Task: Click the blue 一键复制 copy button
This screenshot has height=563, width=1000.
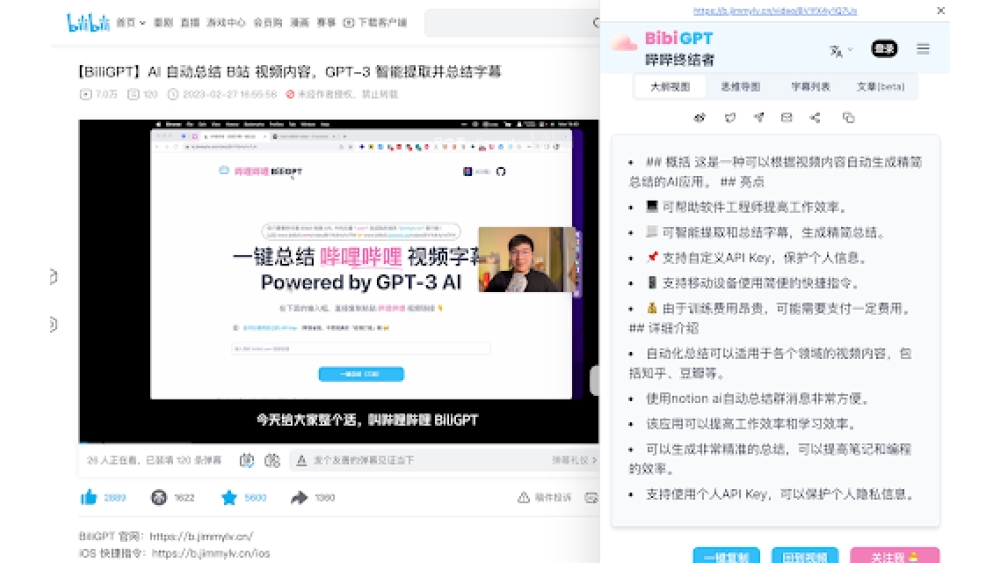Action: pos(726,557)
